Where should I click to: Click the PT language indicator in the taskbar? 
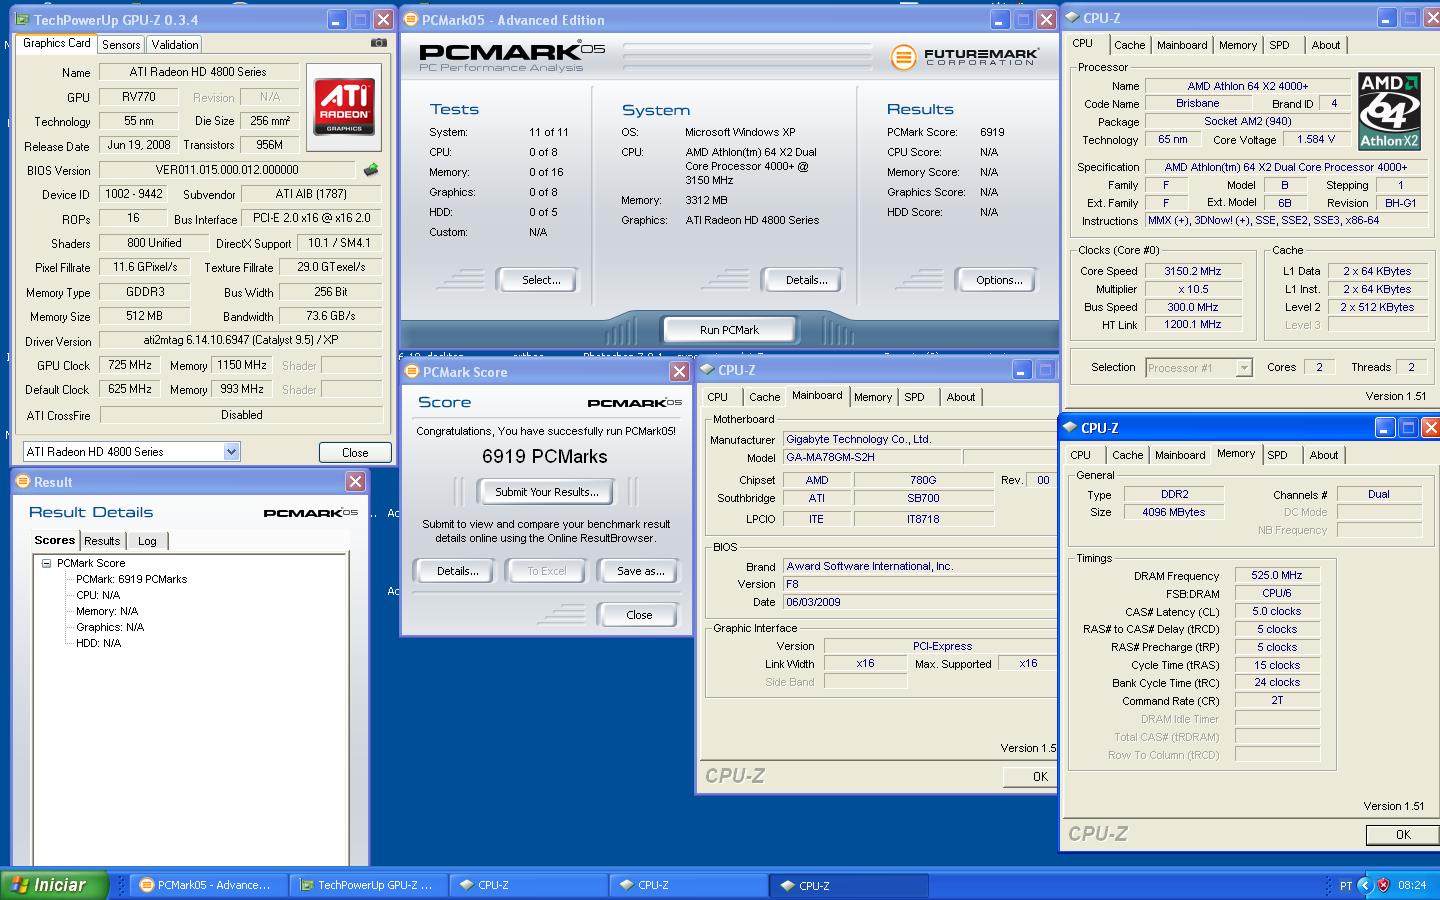coord(1345,886)
